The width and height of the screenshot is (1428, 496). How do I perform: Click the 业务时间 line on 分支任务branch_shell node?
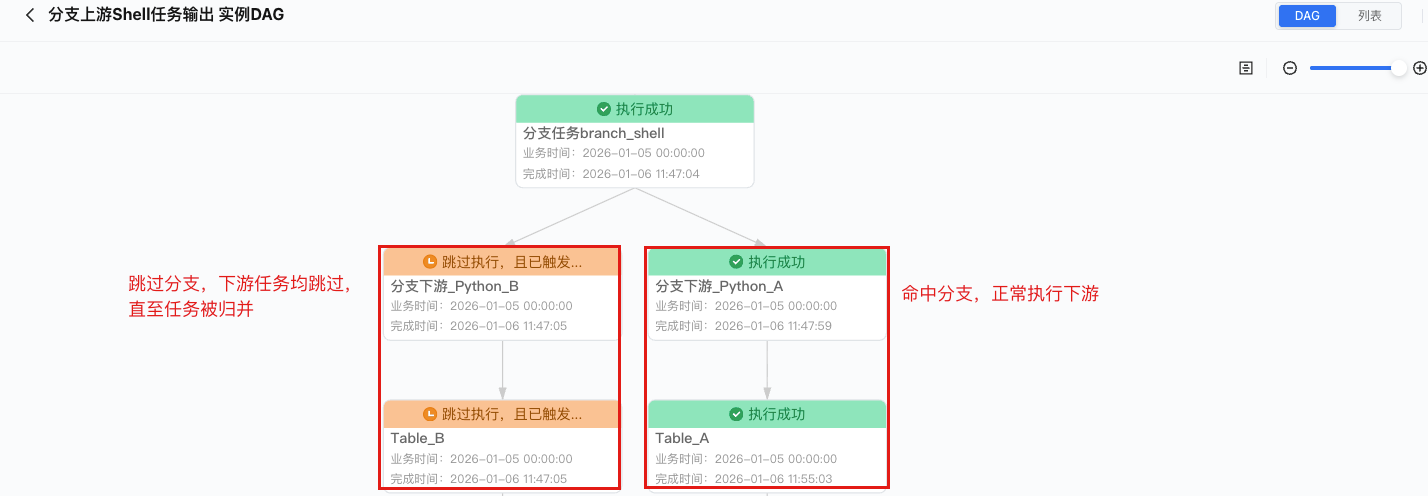(x=614, y=153)
